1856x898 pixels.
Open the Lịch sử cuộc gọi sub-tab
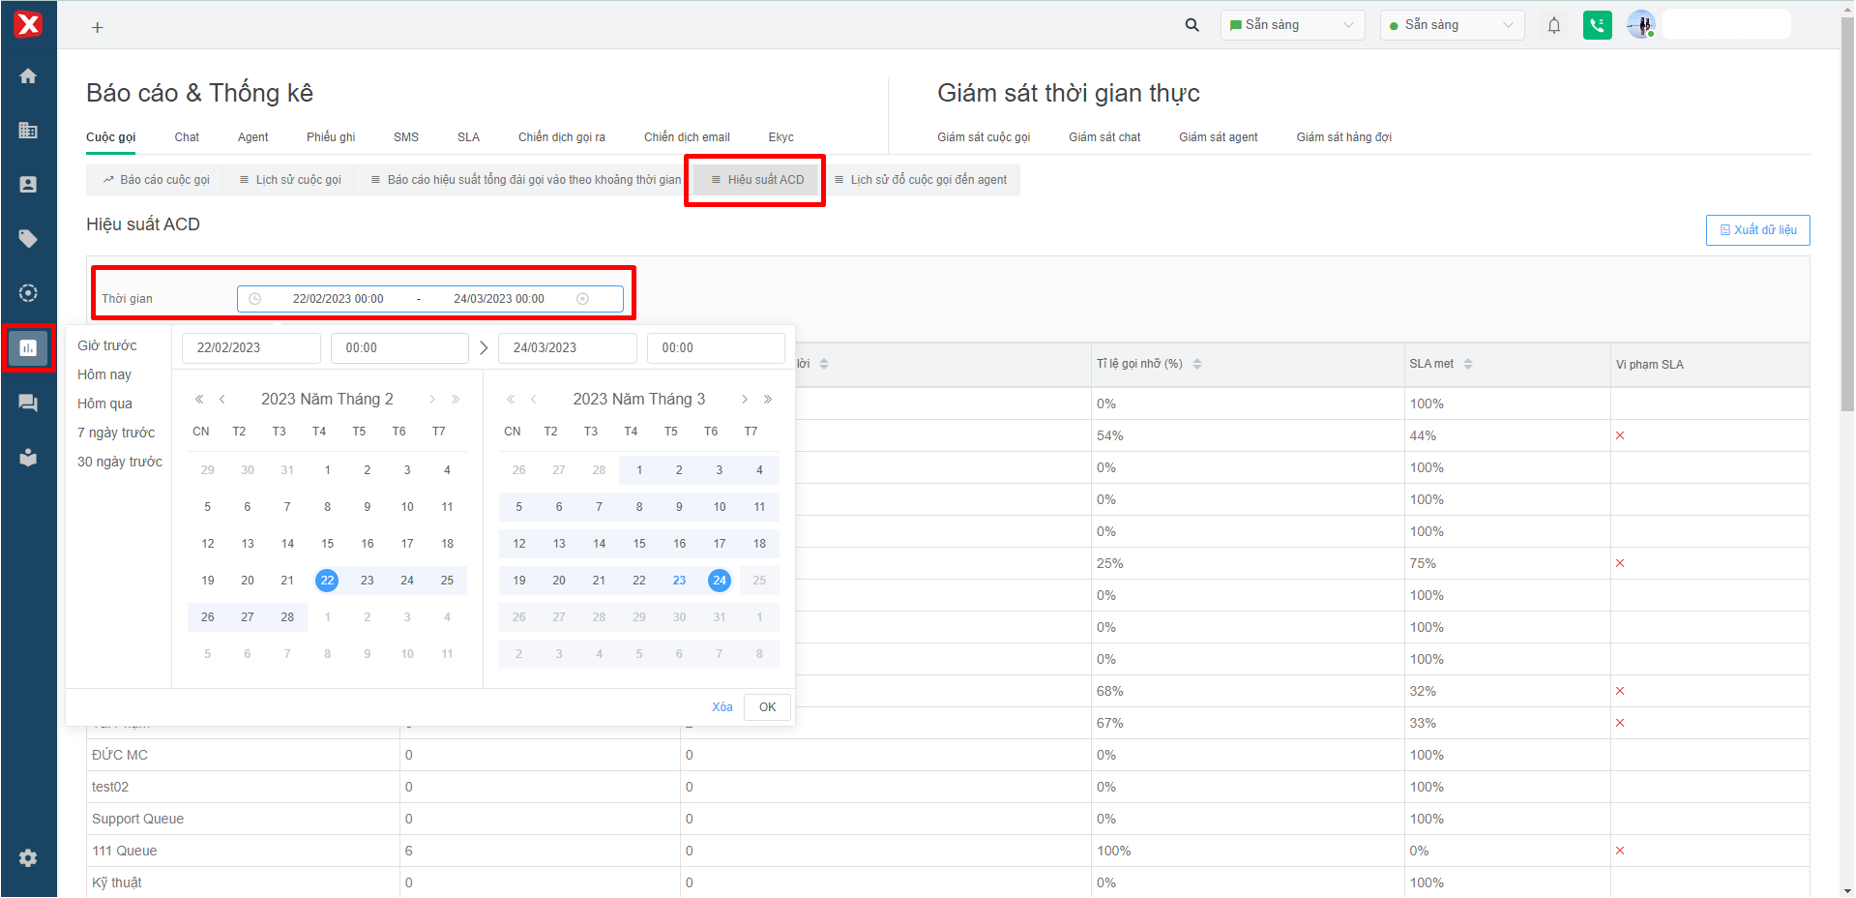click(290, 180)
